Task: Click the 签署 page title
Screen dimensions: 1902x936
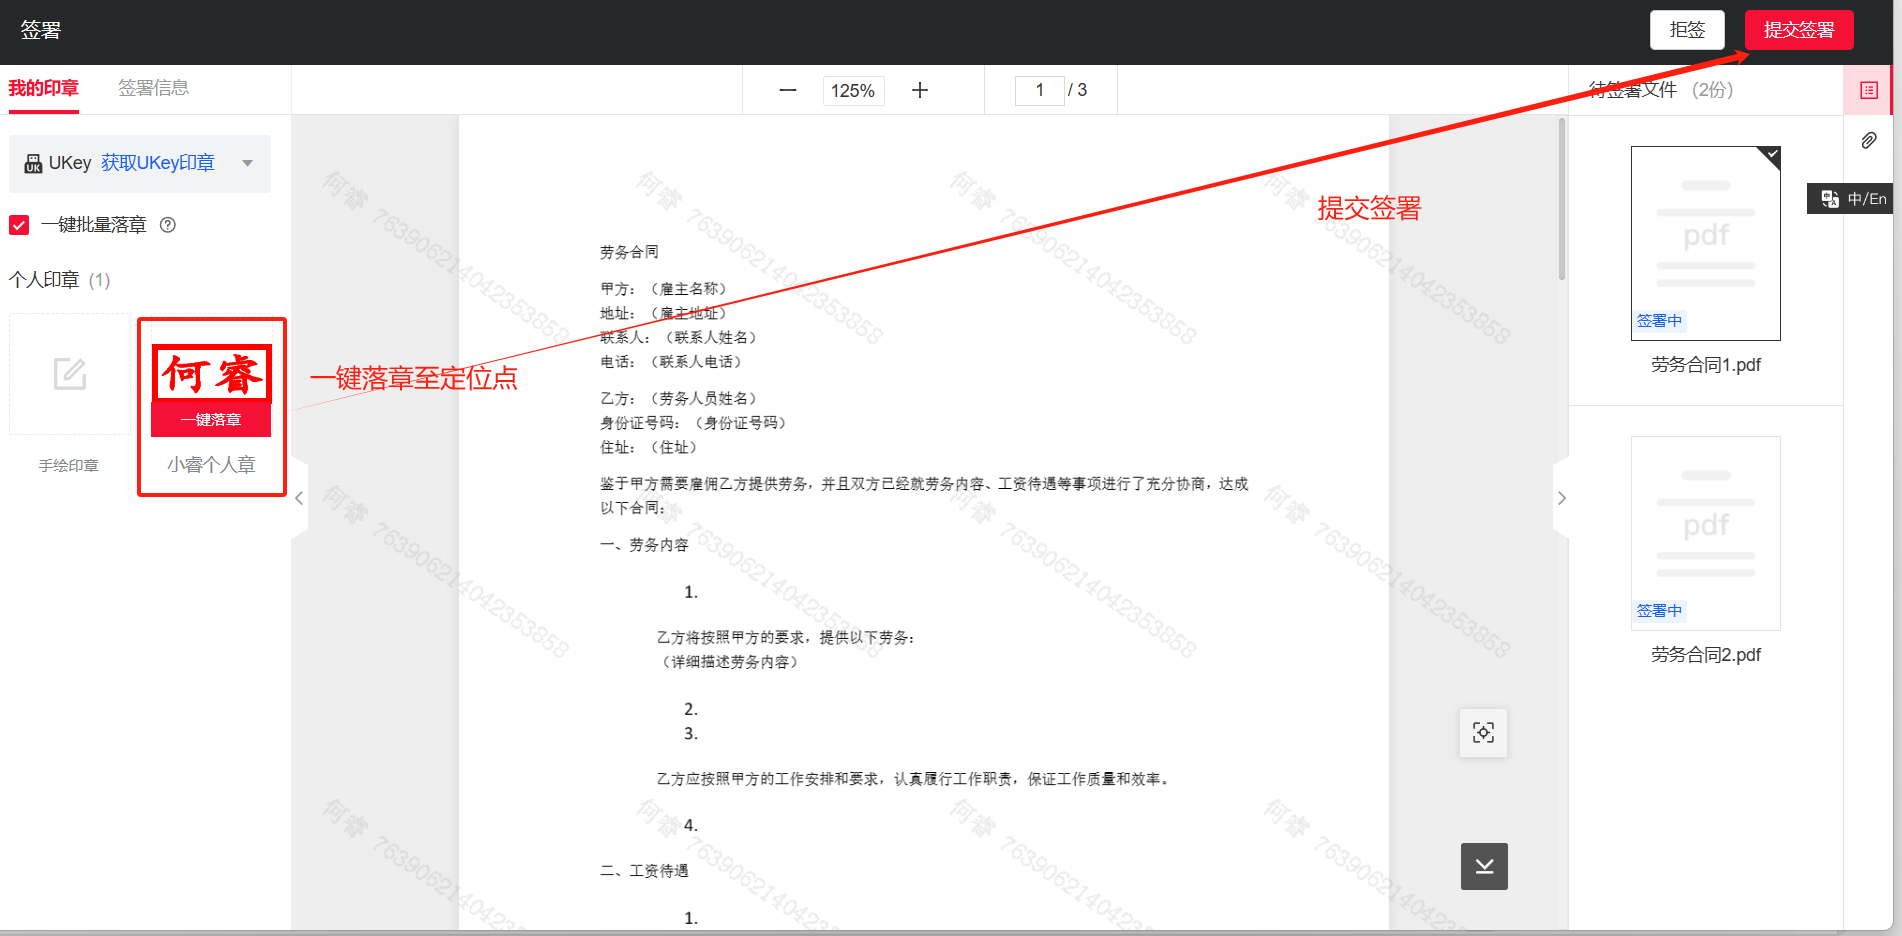Action: click(x=41, y=30)
